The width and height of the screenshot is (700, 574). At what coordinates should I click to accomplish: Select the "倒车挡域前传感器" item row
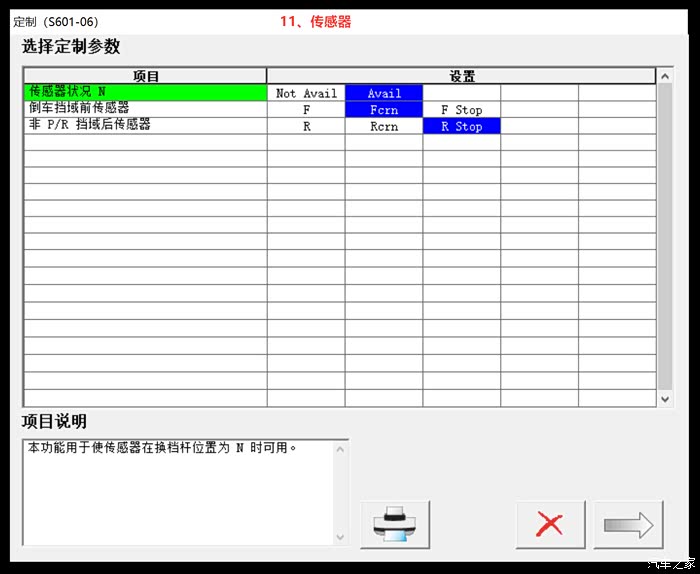click(145, 108)
